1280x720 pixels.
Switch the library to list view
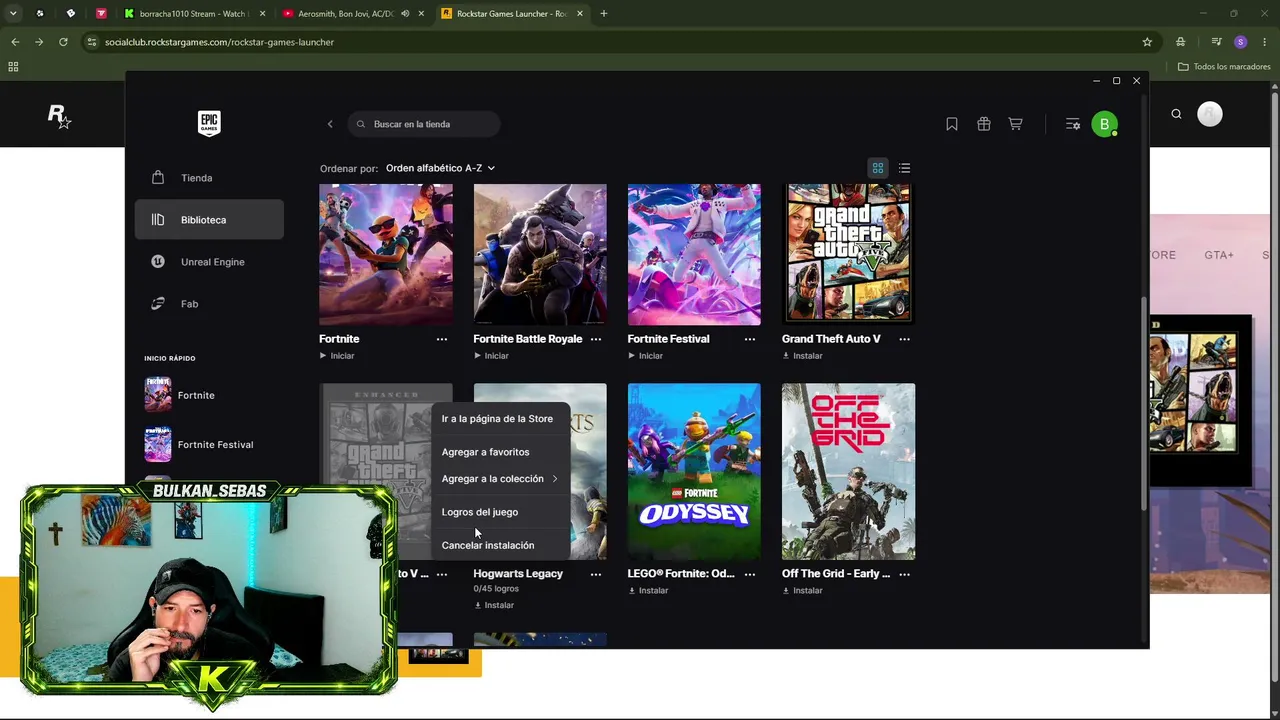[904, 168]
